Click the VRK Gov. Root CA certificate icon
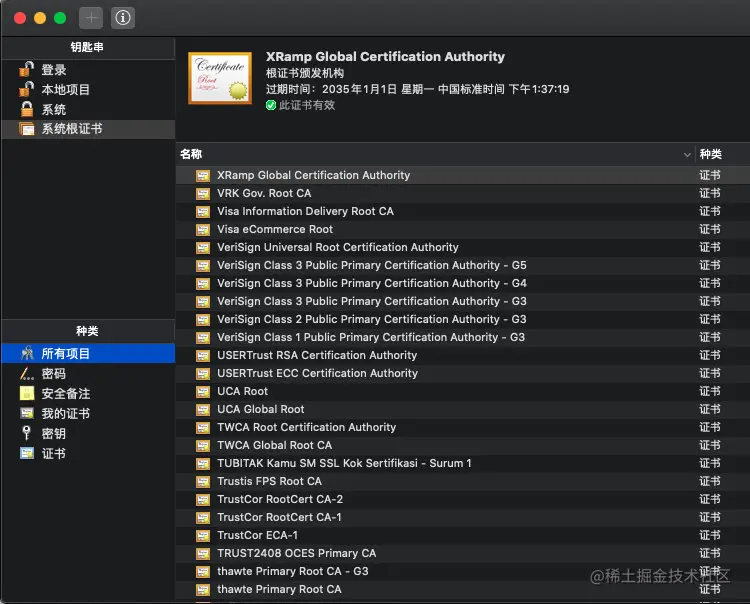Image resolution: width=750 pixels, height=604 pixels. point(203,194)
